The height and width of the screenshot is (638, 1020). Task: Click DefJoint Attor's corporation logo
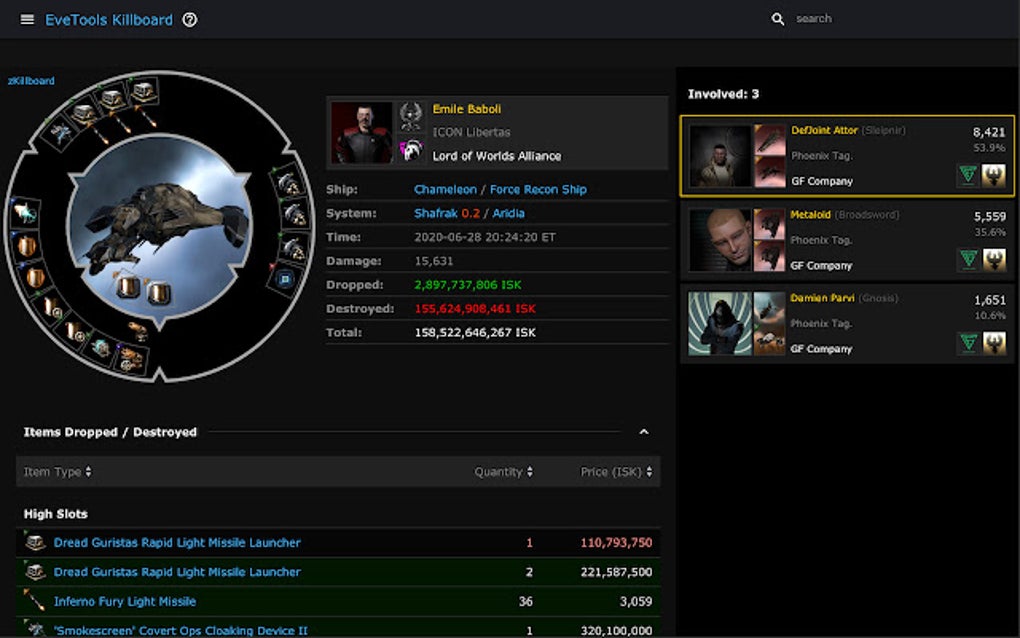[x=968, y=175]
